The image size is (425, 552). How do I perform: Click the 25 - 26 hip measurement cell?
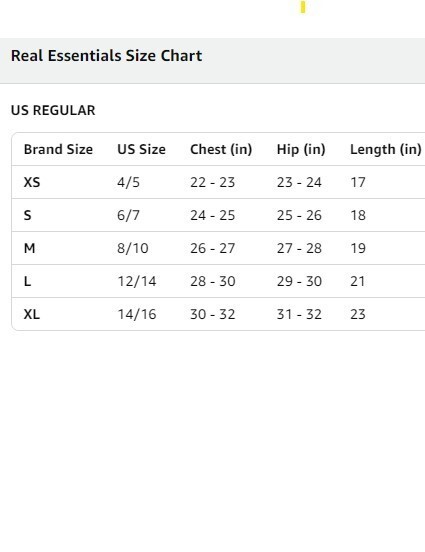click(299, 215)
